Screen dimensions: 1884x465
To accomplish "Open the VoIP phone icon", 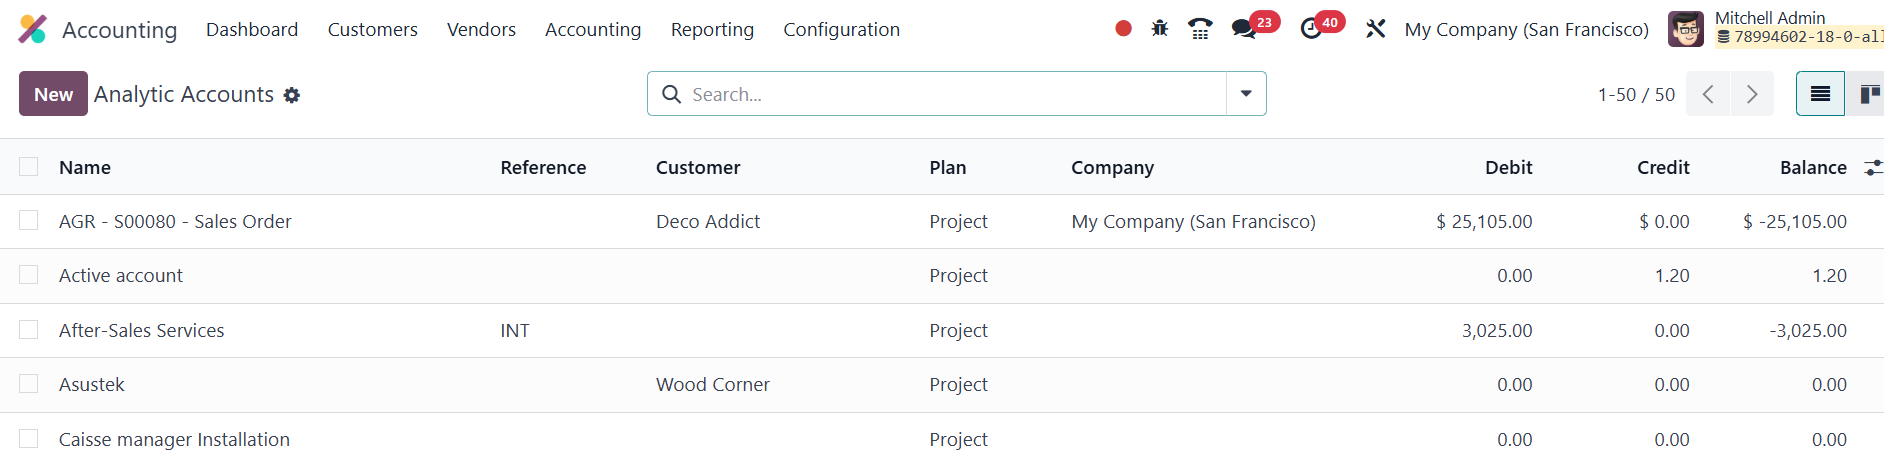I will pyautogui.click(x=1200, y=29).
